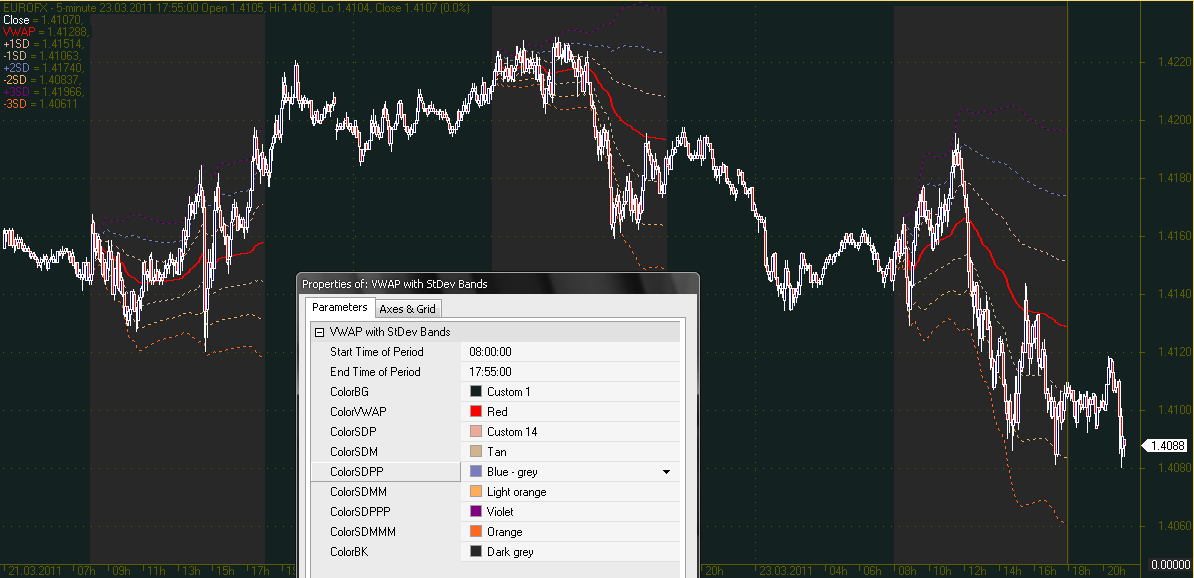Select the ColorSDMMM parameter row label

pyautogui.click(x=362, y=532)
